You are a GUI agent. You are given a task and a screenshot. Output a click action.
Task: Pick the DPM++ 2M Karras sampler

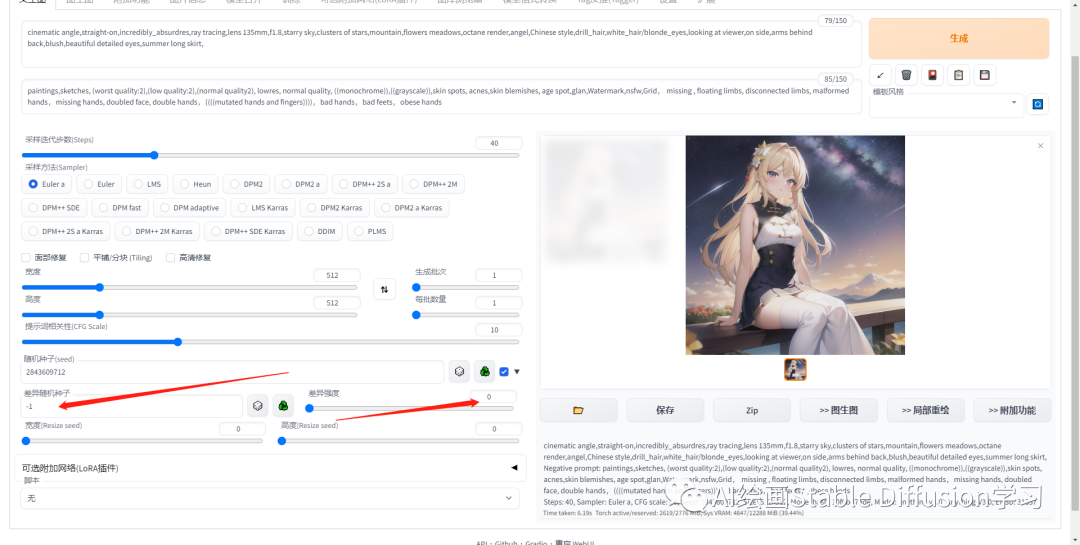(x=157, y=231)
